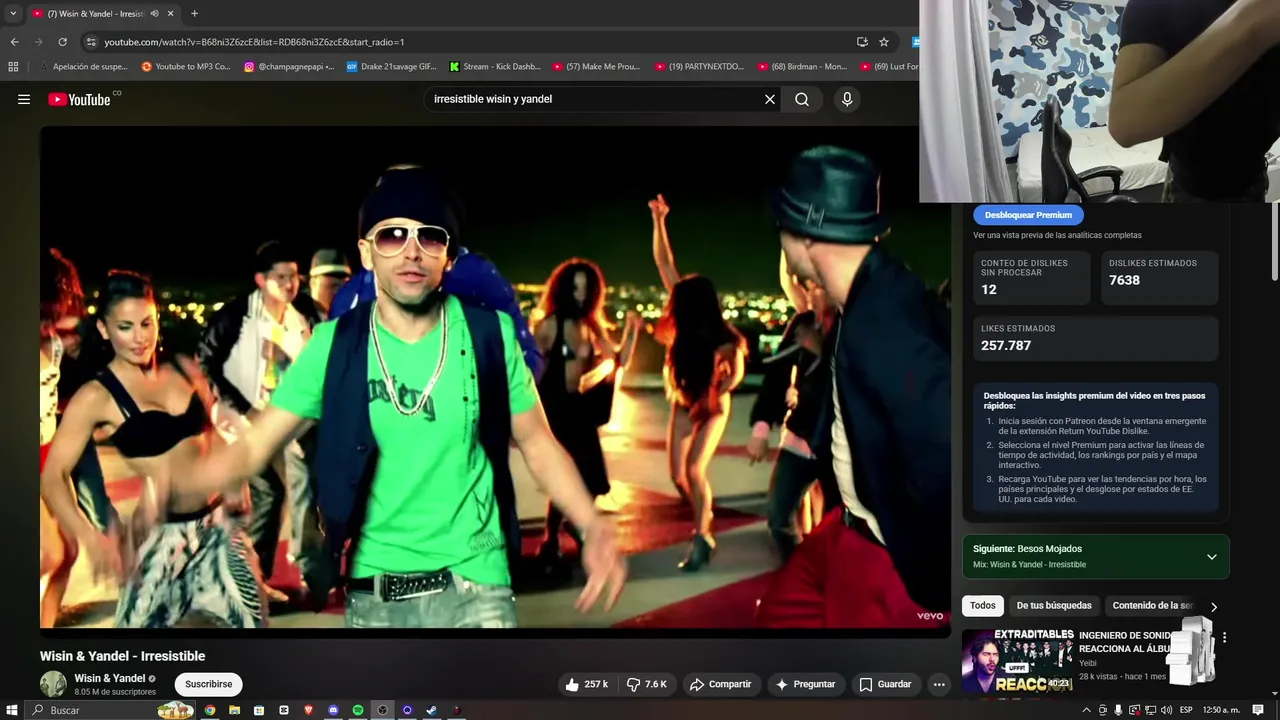1280x720 pixels.
Task: Open Steam from the taskbar
Action: coord(431,710)
